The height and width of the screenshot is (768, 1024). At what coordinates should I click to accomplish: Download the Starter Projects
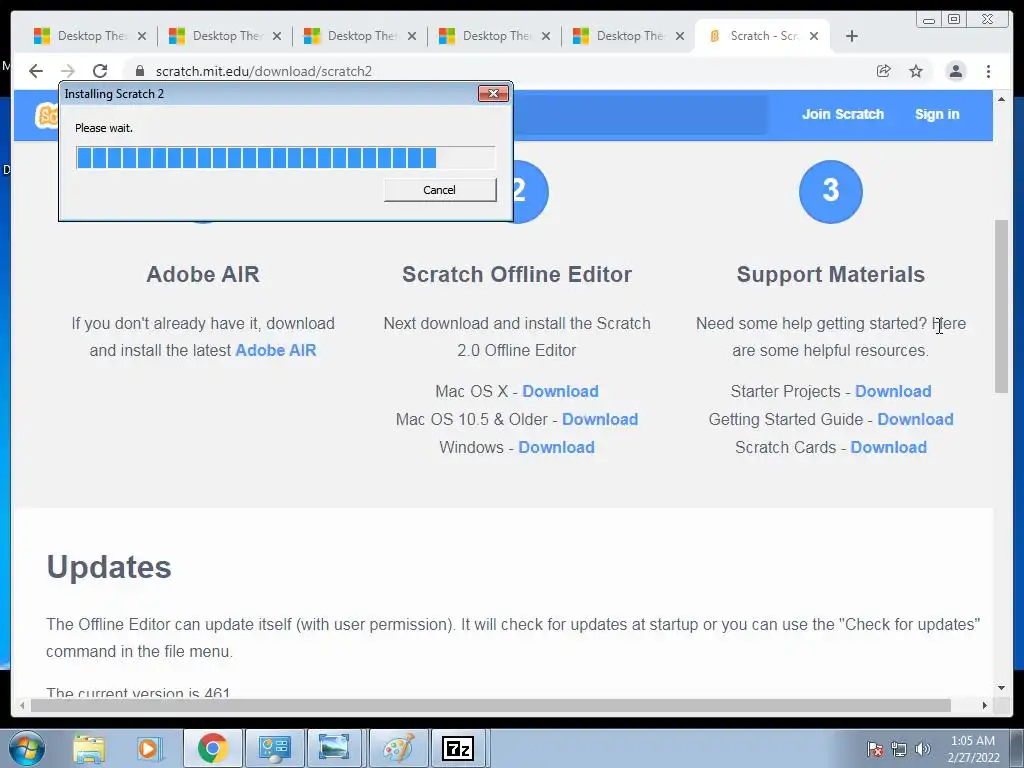(893, 391)
